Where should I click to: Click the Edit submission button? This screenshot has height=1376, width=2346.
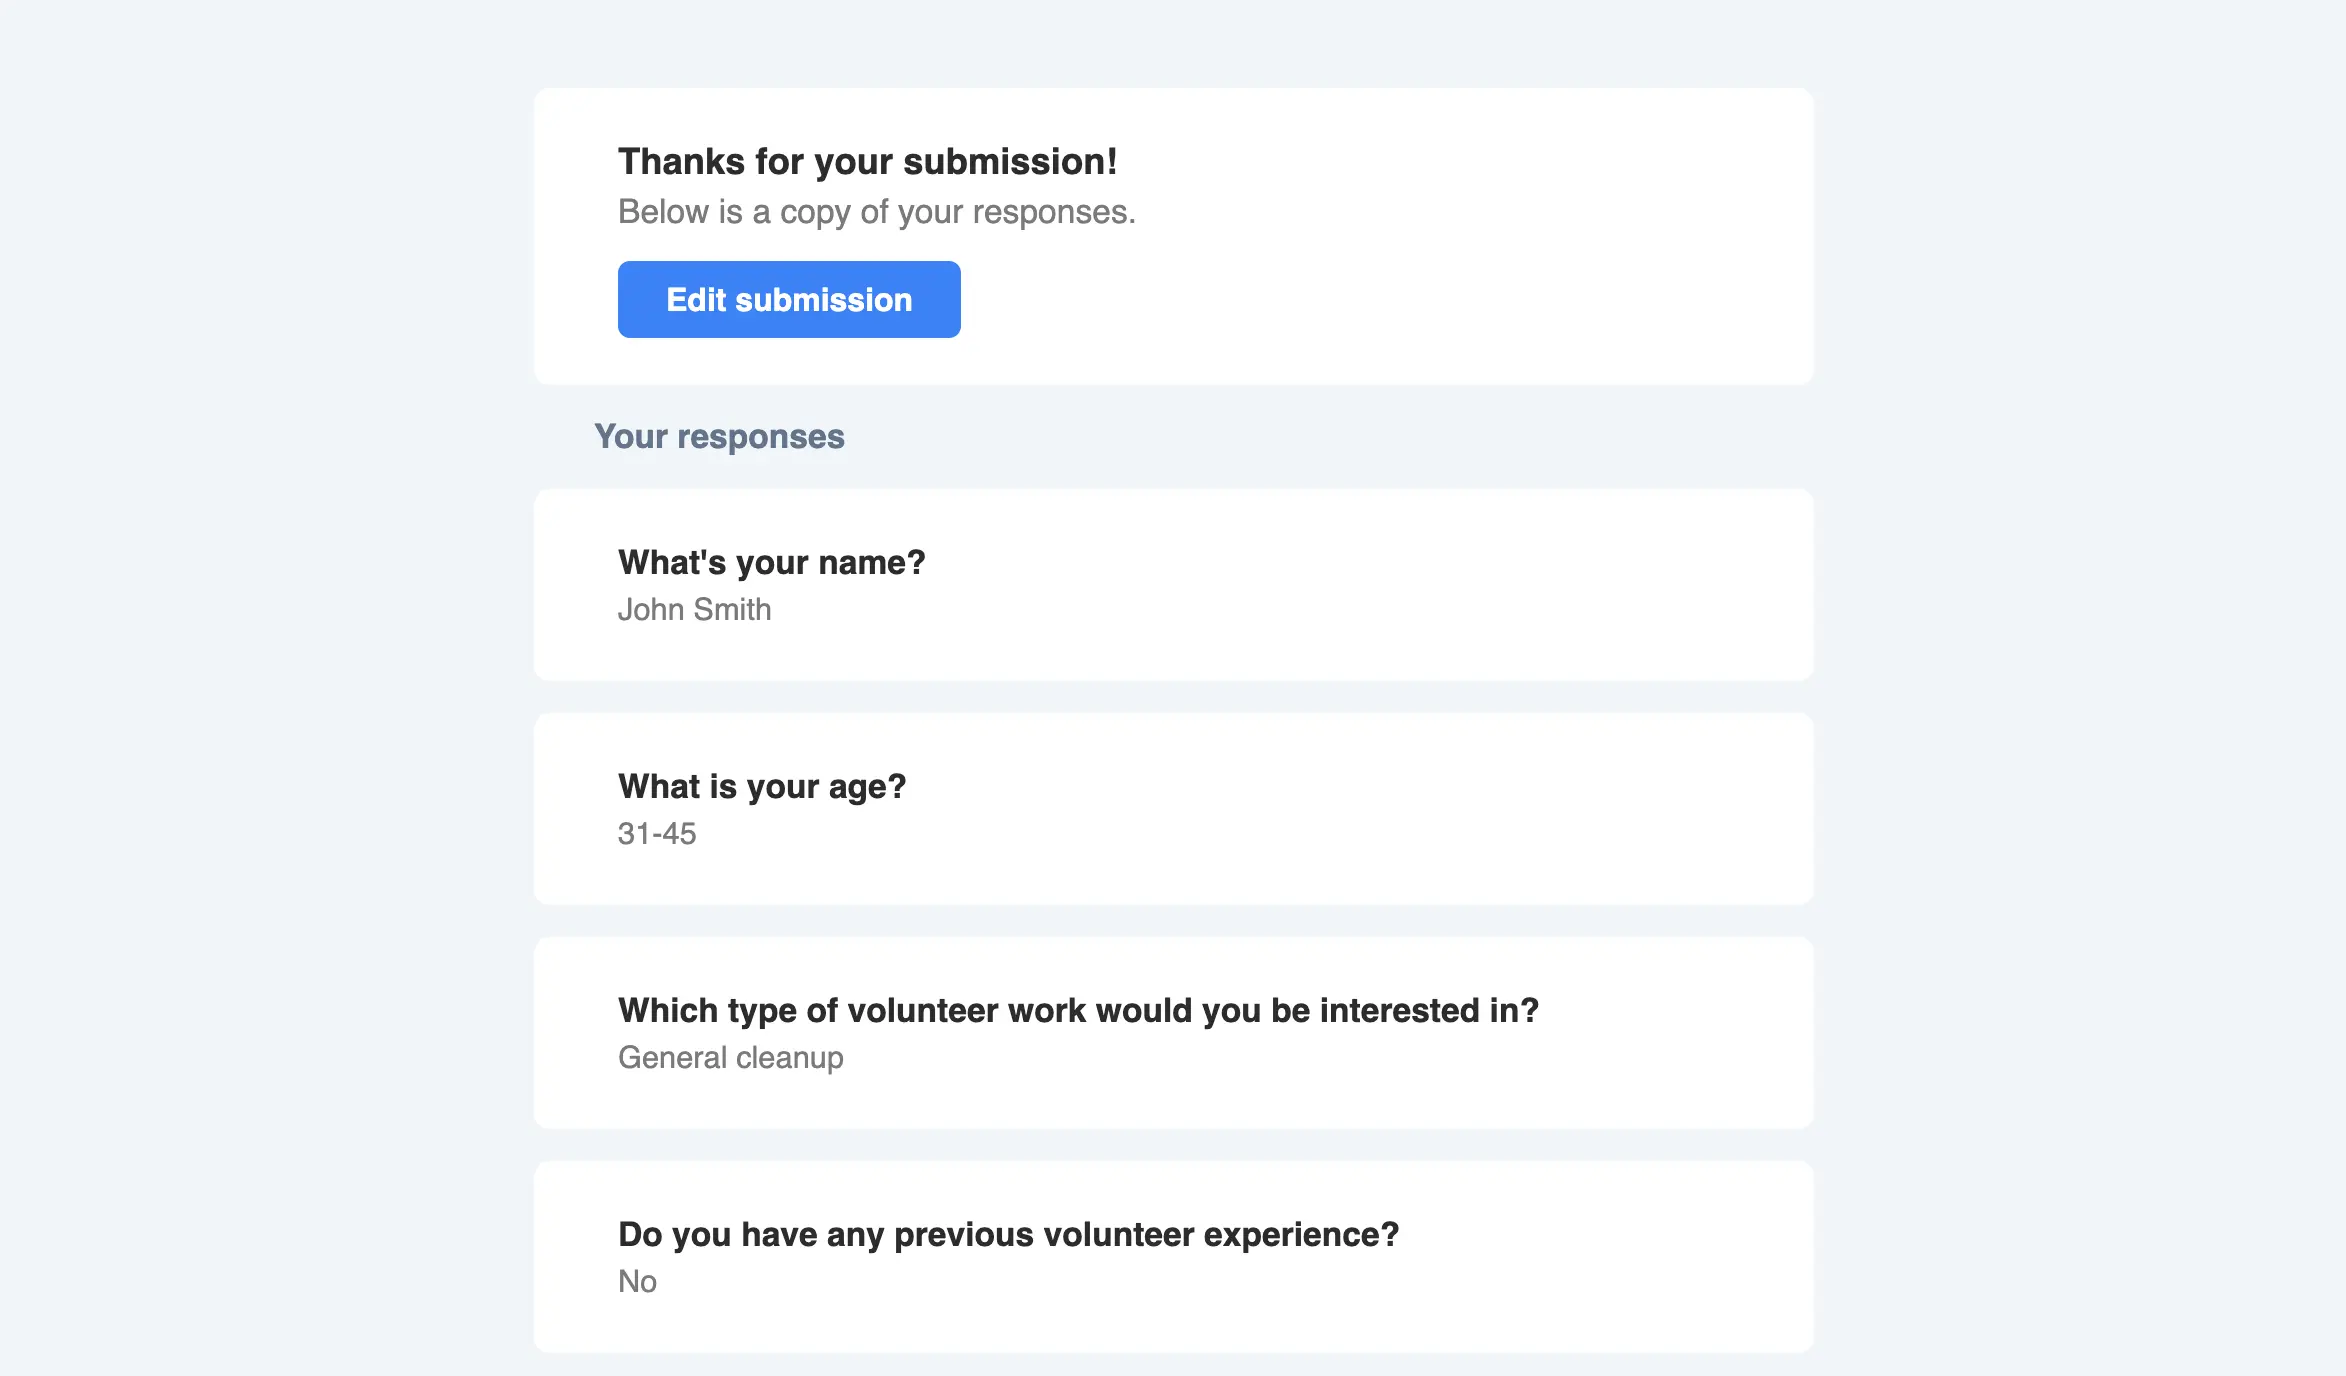789,300
